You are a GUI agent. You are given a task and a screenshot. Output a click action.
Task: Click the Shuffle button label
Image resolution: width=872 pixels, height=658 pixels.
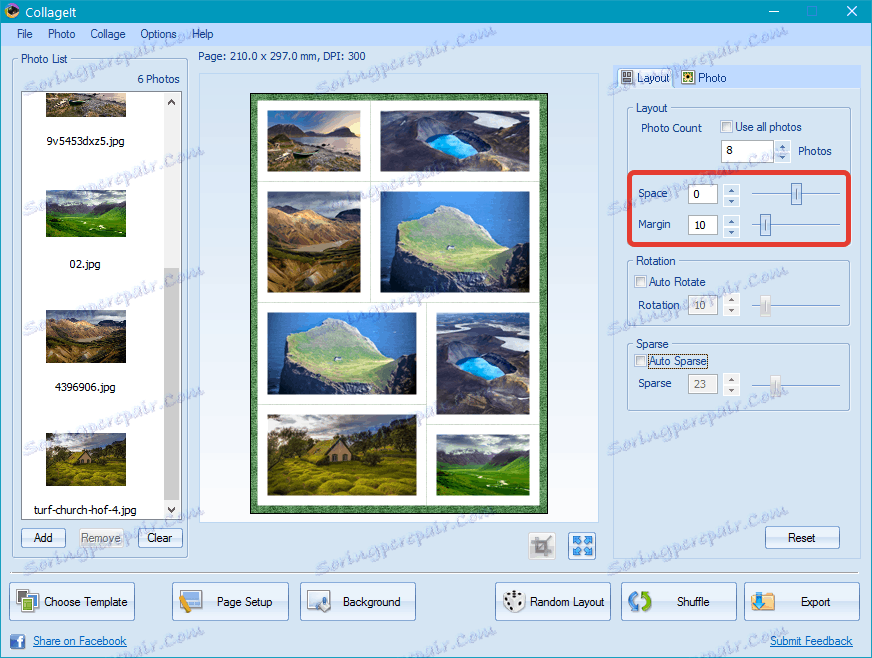693,602
